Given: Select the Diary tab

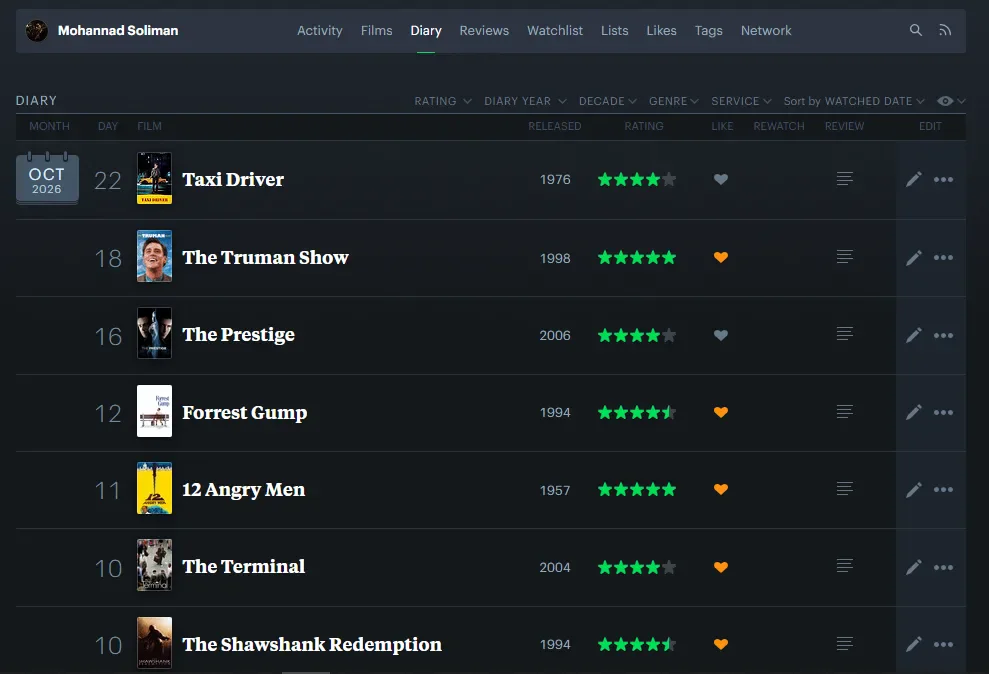Looking at the screenshot, I should point(426,30).
